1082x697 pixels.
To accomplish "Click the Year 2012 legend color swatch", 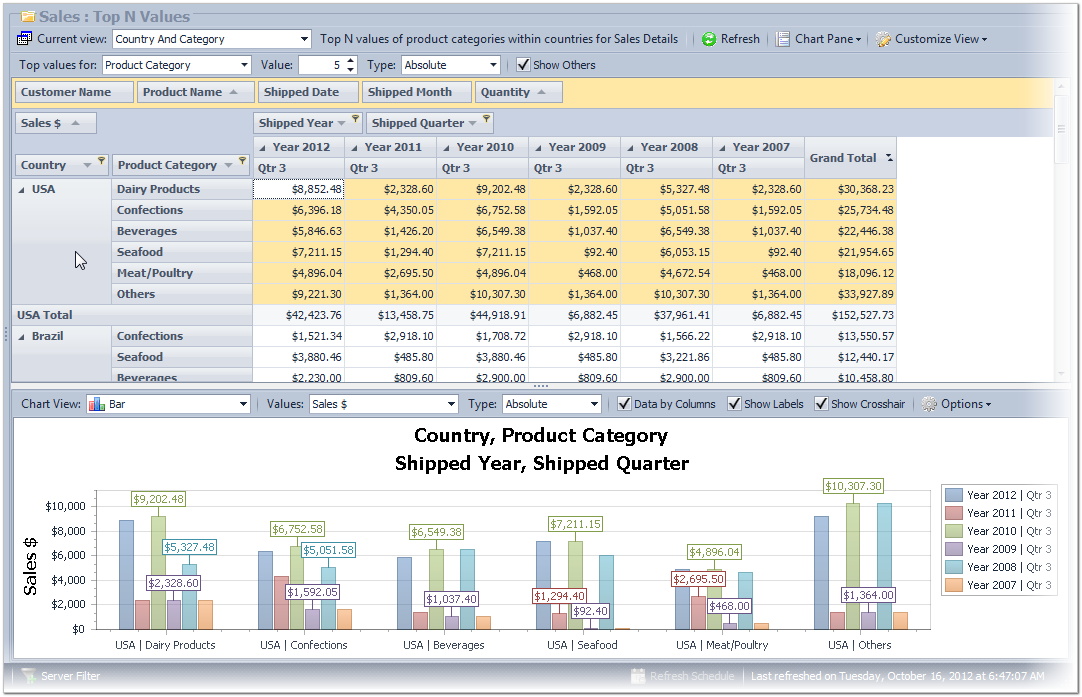I will (953, 495).
